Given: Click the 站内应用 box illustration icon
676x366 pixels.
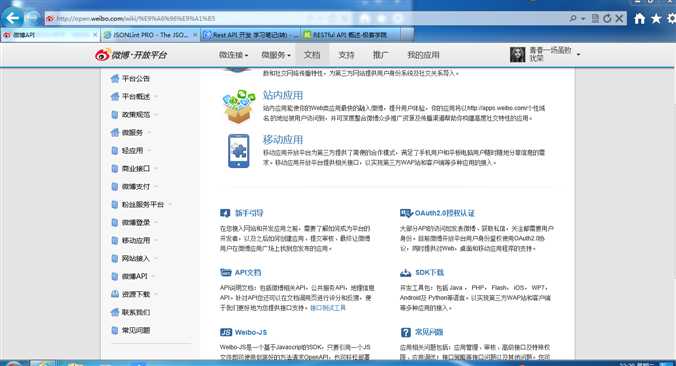Looking at the screenshot, I should [x=239, y=106].
